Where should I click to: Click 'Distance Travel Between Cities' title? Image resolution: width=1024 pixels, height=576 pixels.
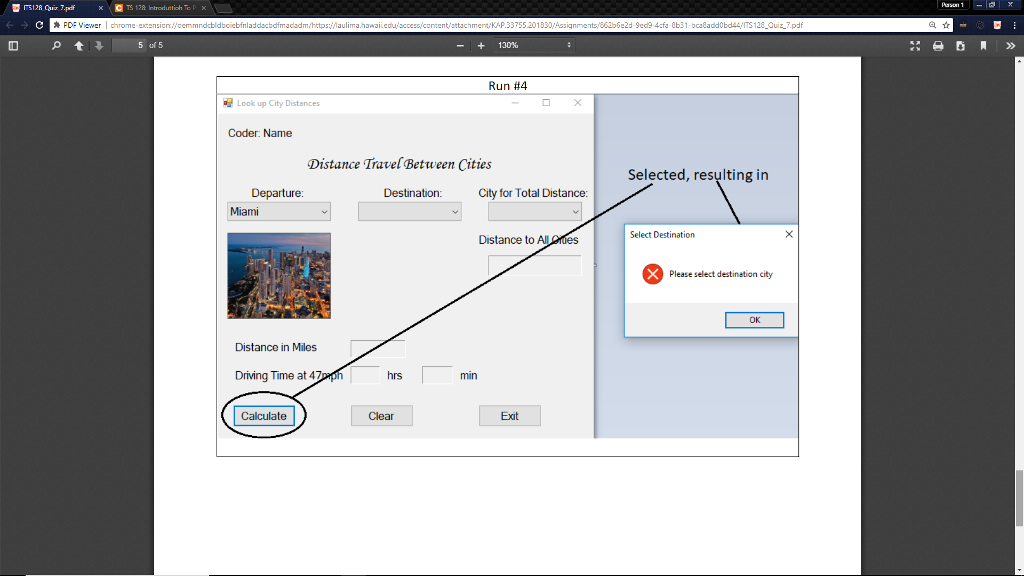pyautogui.click(x=400, y=164)
